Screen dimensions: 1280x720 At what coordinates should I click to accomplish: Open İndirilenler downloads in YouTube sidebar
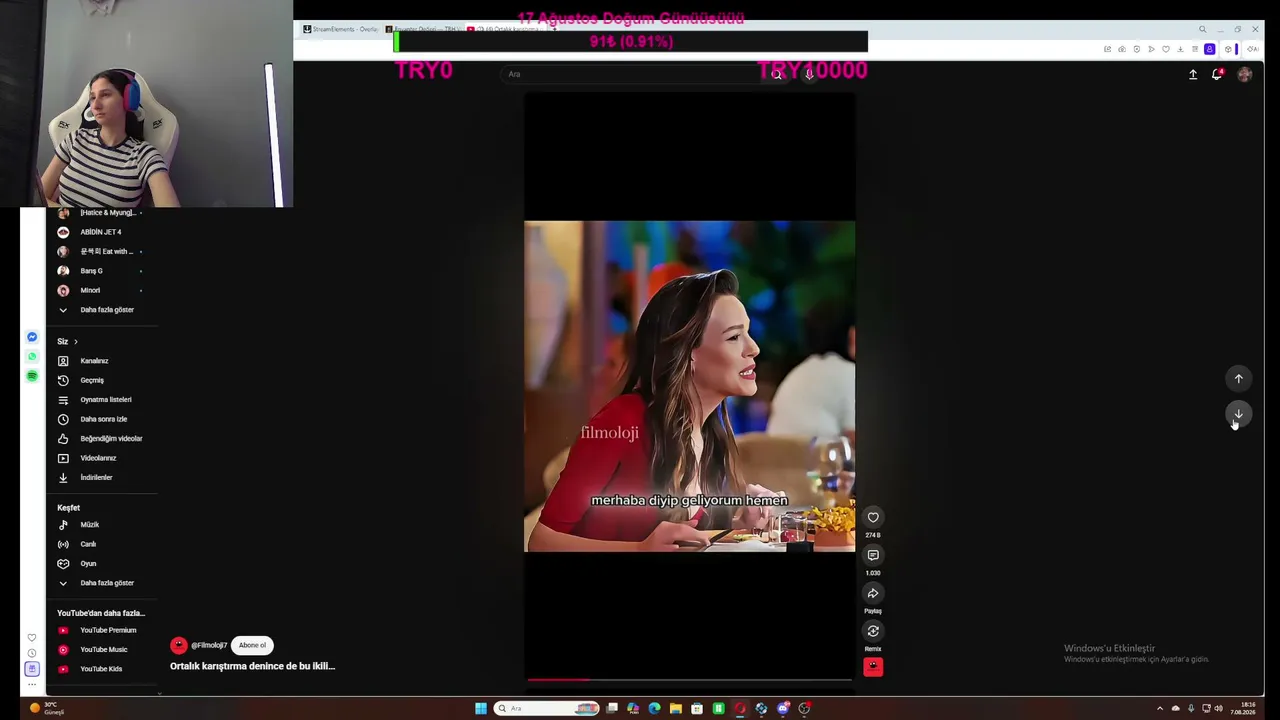click(98, 478)
